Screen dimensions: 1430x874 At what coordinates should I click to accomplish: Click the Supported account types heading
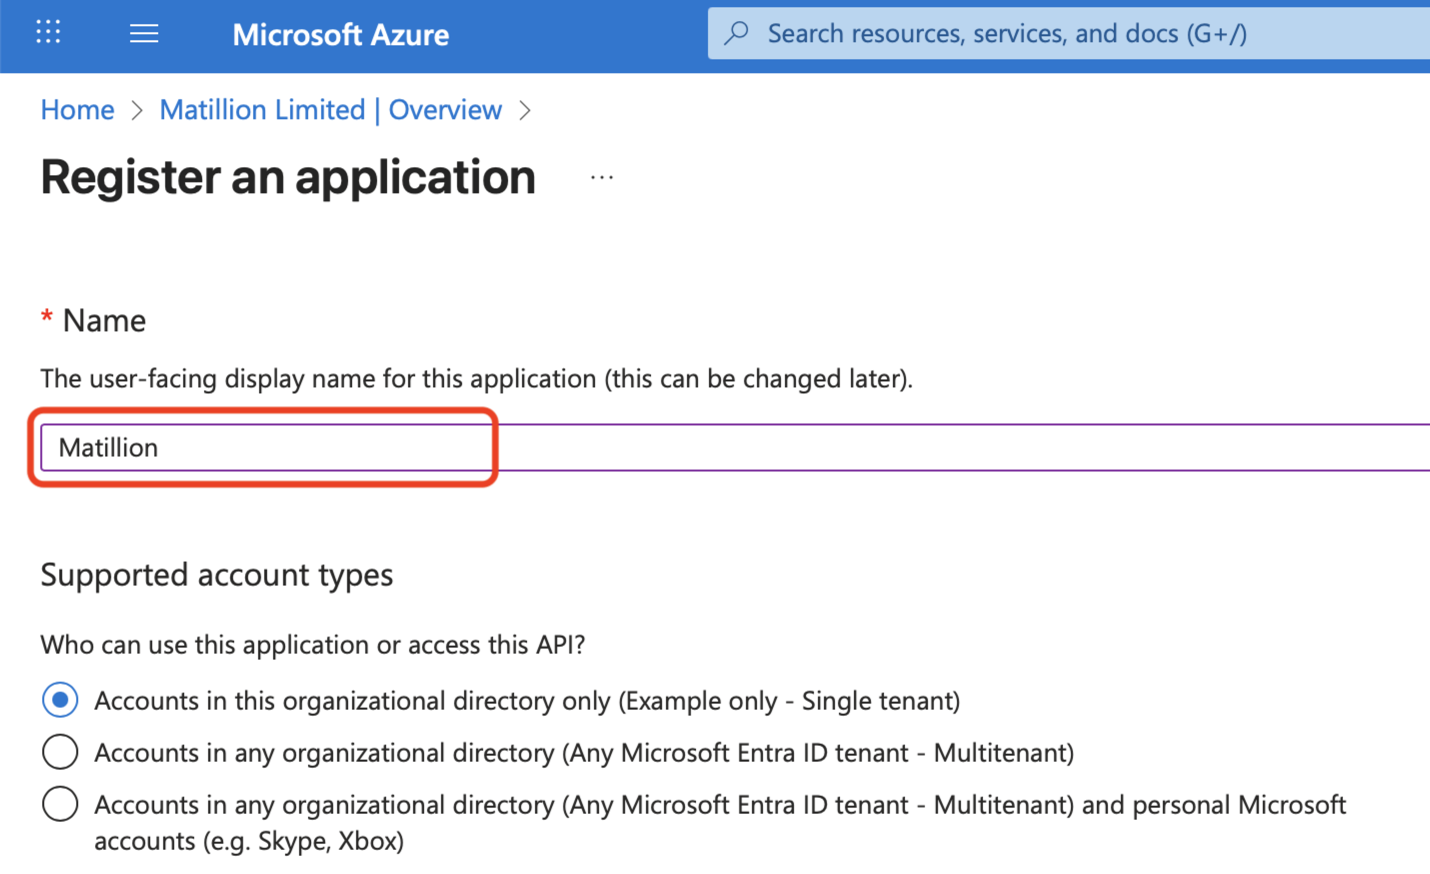[216, 575]
